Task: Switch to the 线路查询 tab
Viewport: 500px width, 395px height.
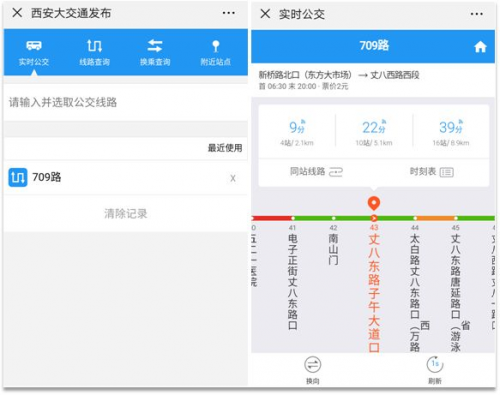Action: click(x=94, y=53)
